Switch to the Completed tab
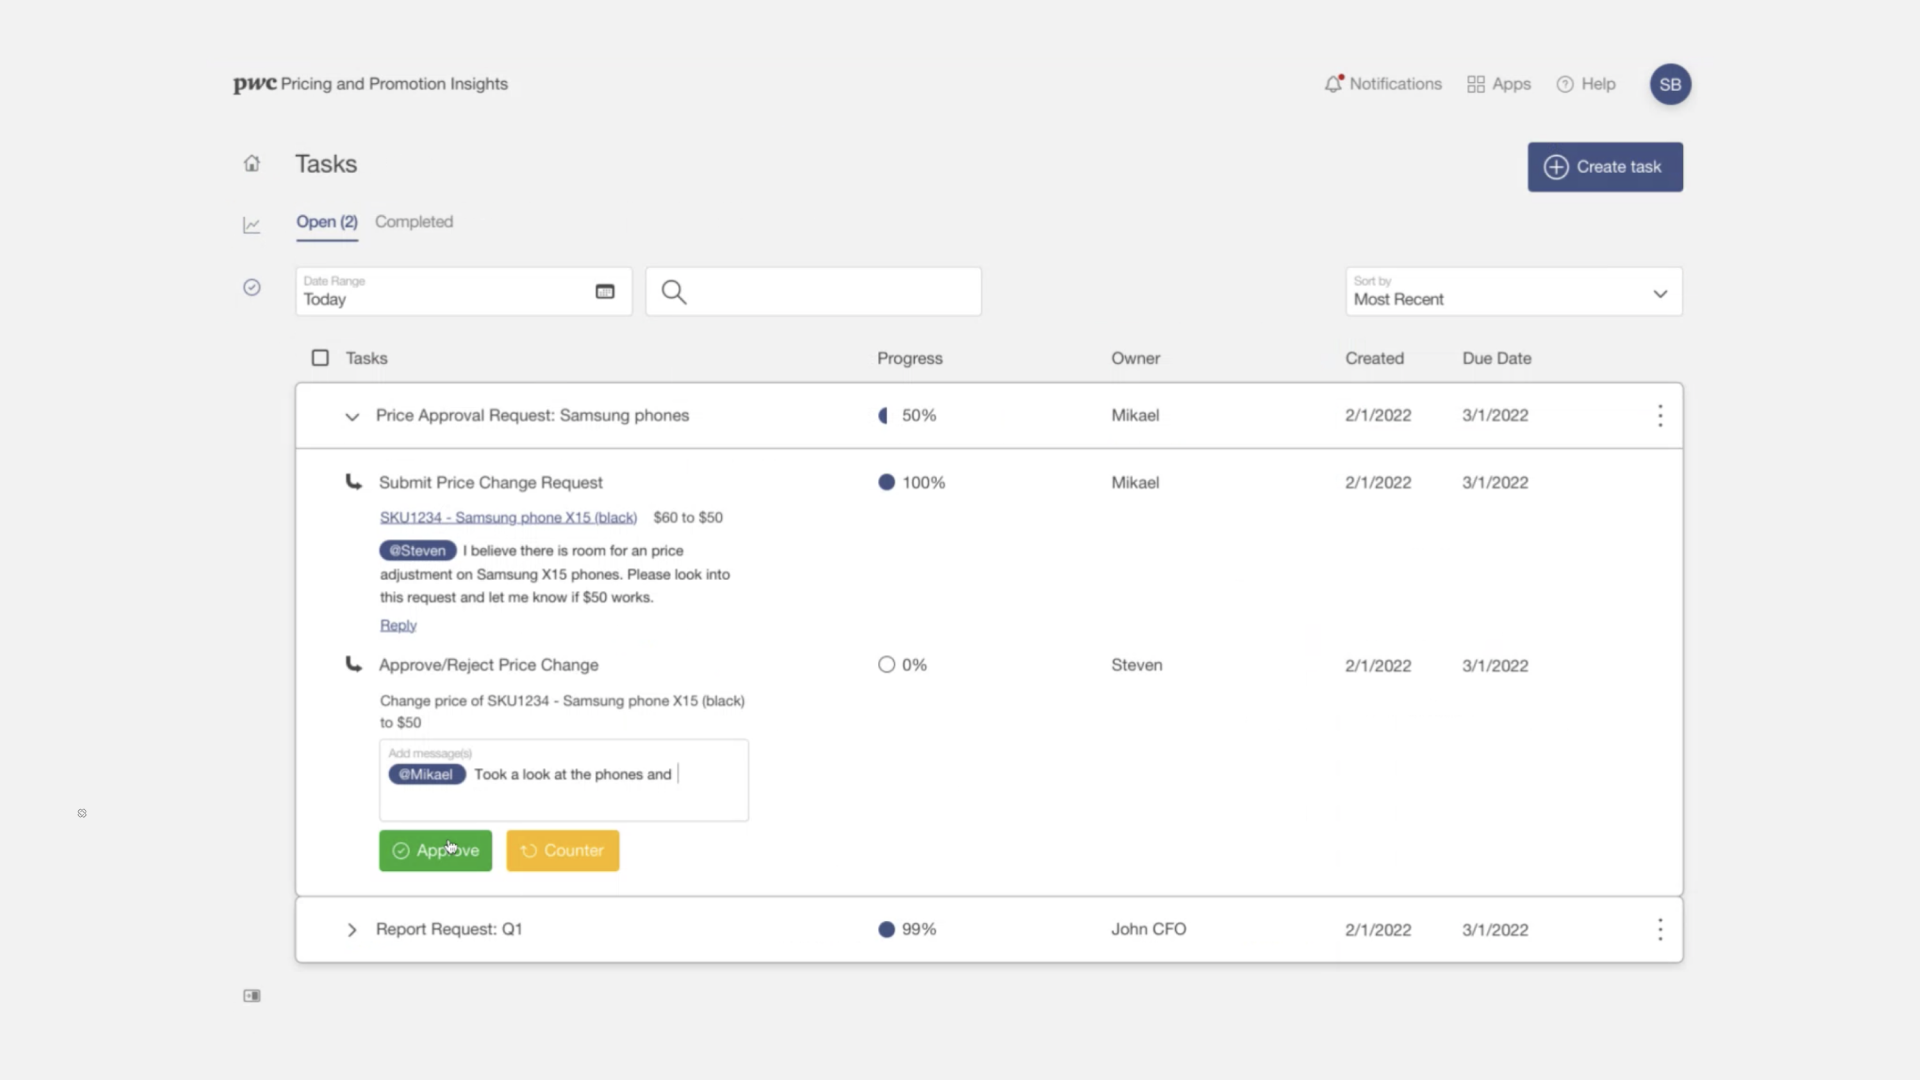 pos(414,222)
